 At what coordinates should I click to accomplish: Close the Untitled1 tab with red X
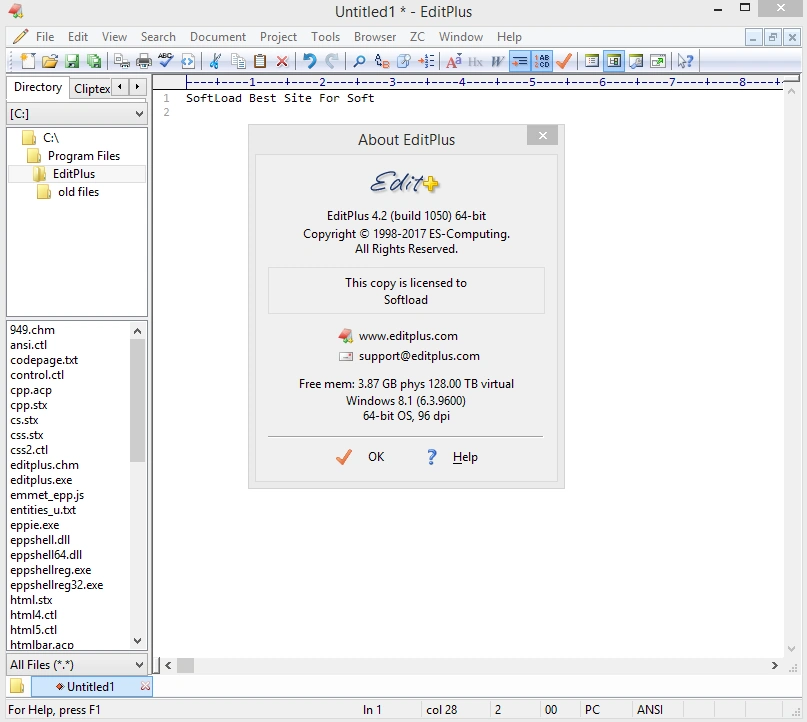tap(145, 686)
